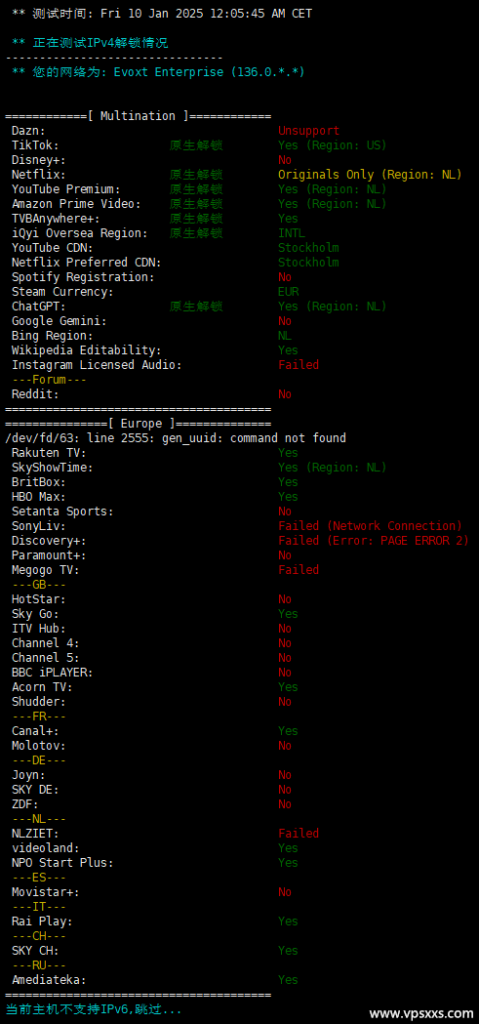Click the YouTube CDN Stockholm value
The image size is (479, 1024).
pyautogui.click(x=308, y=248)
